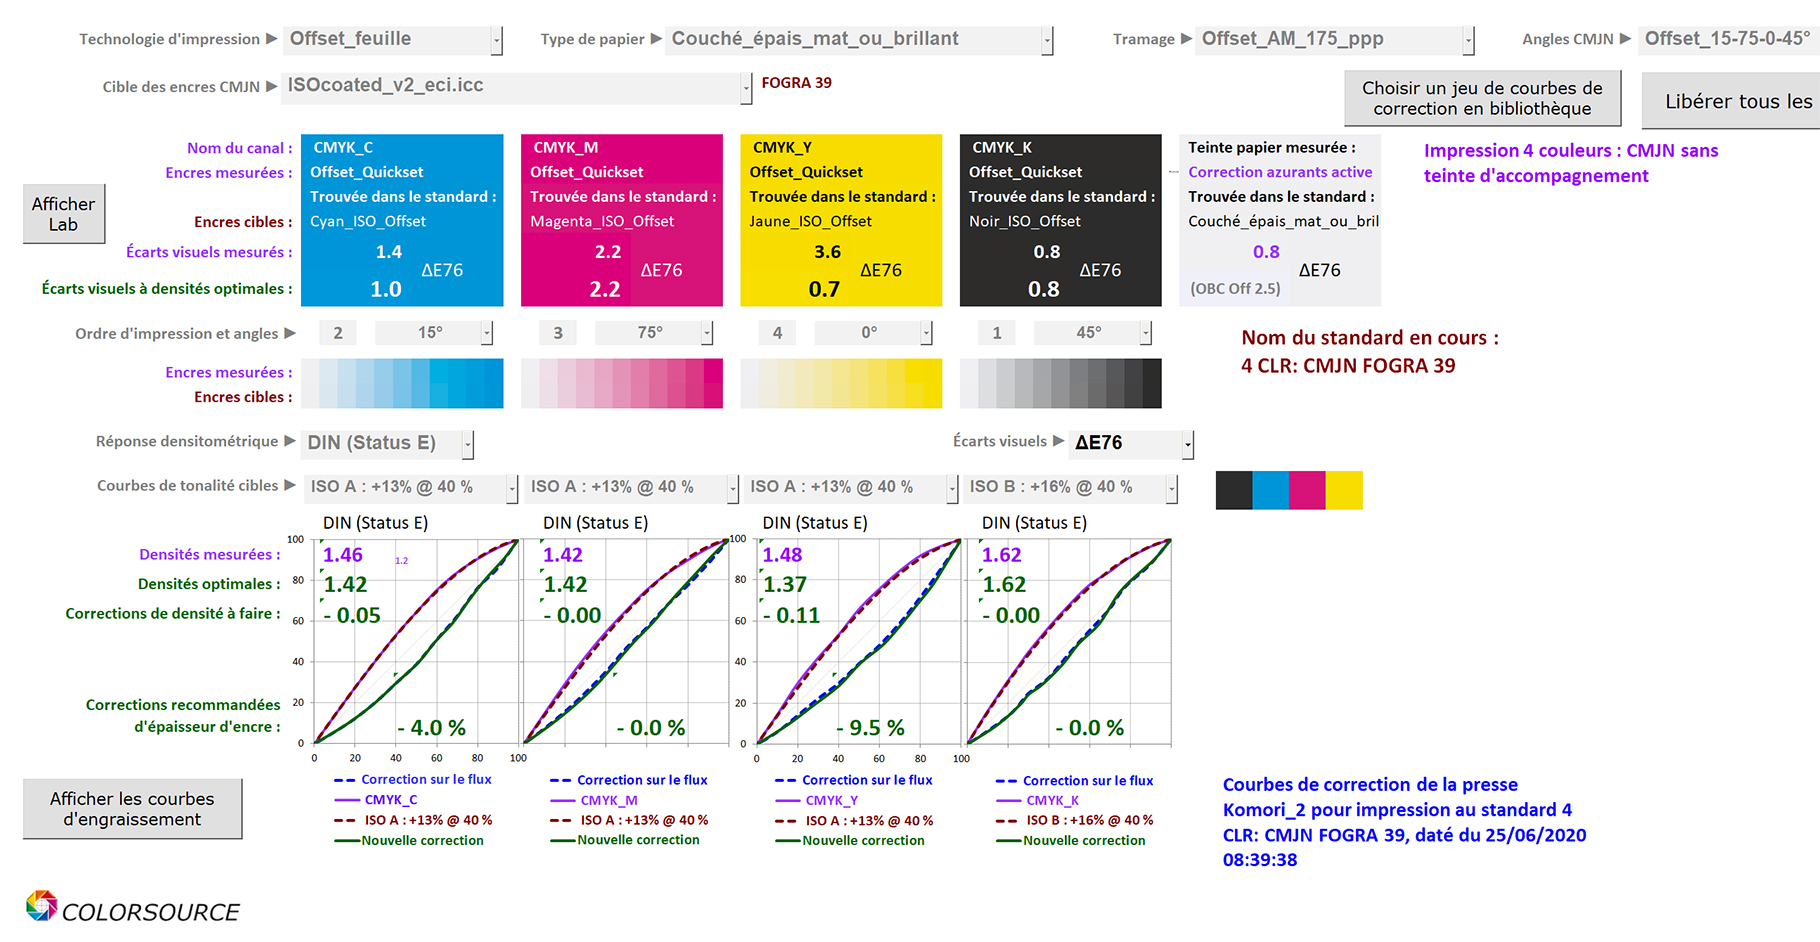Click the yellow ink gradient strip
The width and height of the screenshot is (1820, 942).
tap(841, 384)
